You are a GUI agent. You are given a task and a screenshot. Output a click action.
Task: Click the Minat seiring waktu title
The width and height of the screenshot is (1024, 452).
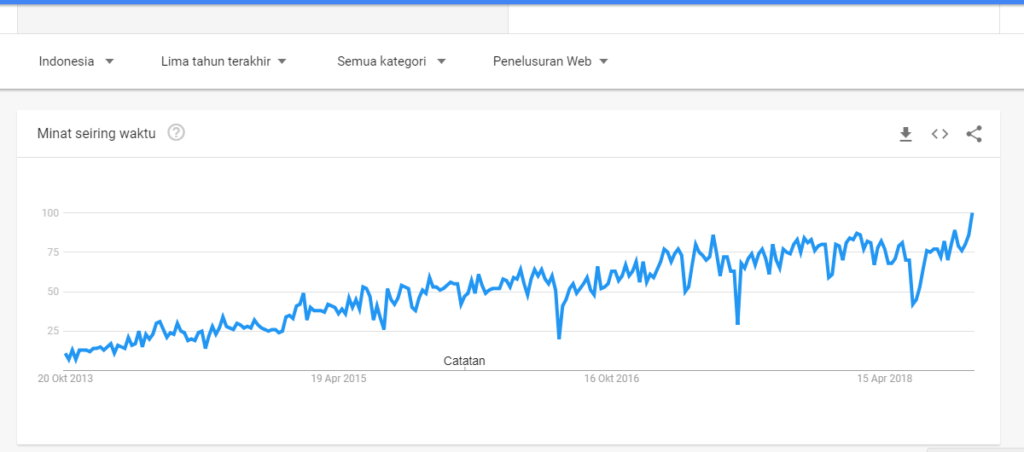(97, 133)
